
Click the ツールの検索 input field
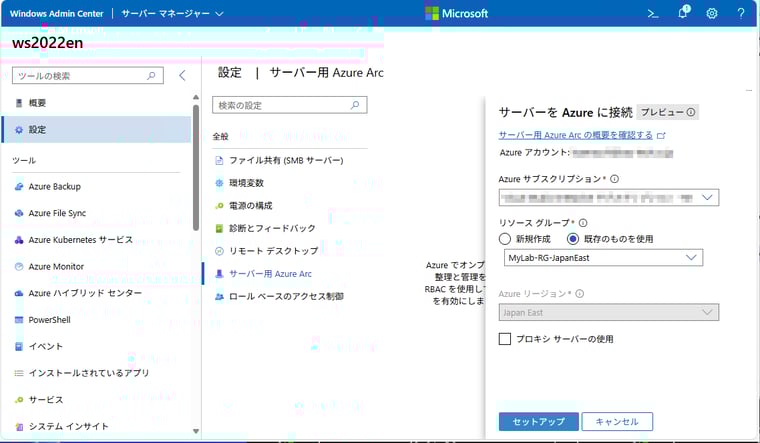[88, 76]
